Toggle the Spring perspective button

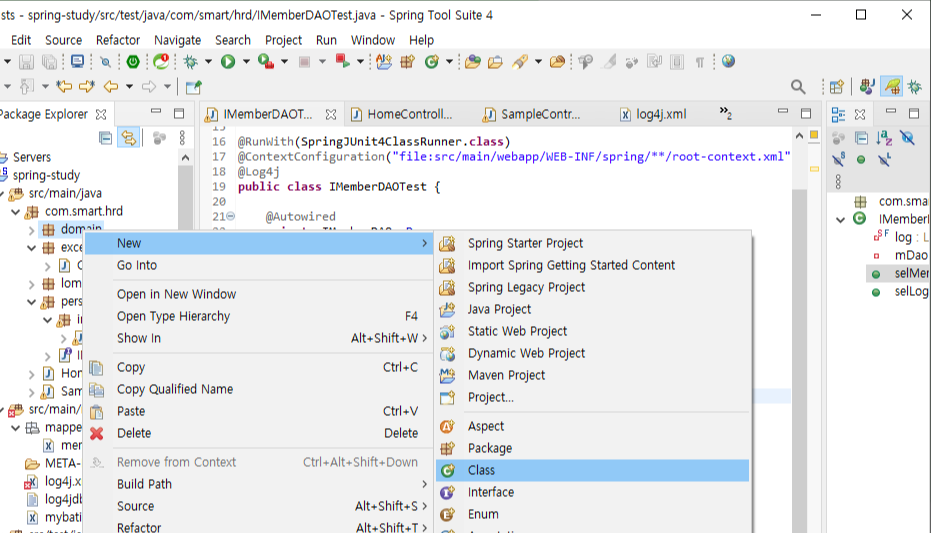(x=892, y=87)
